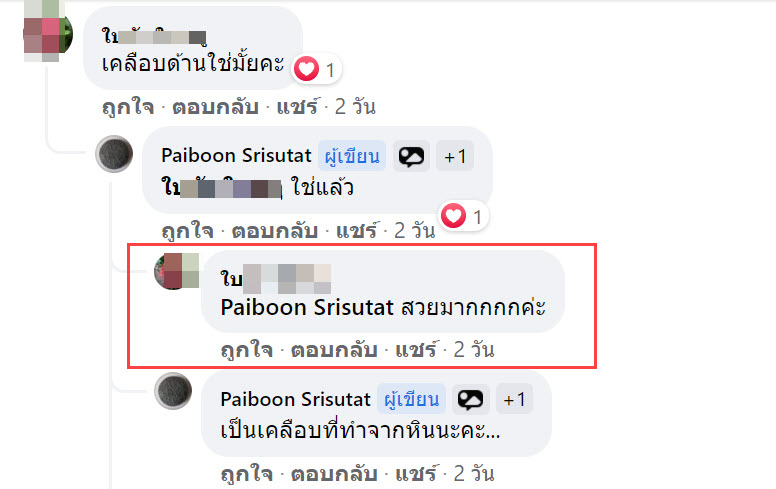
Task: Open Paiboon Srisutat's gray avatar on the ใช่แล้ว reply
Action: (x=114, y=153)
